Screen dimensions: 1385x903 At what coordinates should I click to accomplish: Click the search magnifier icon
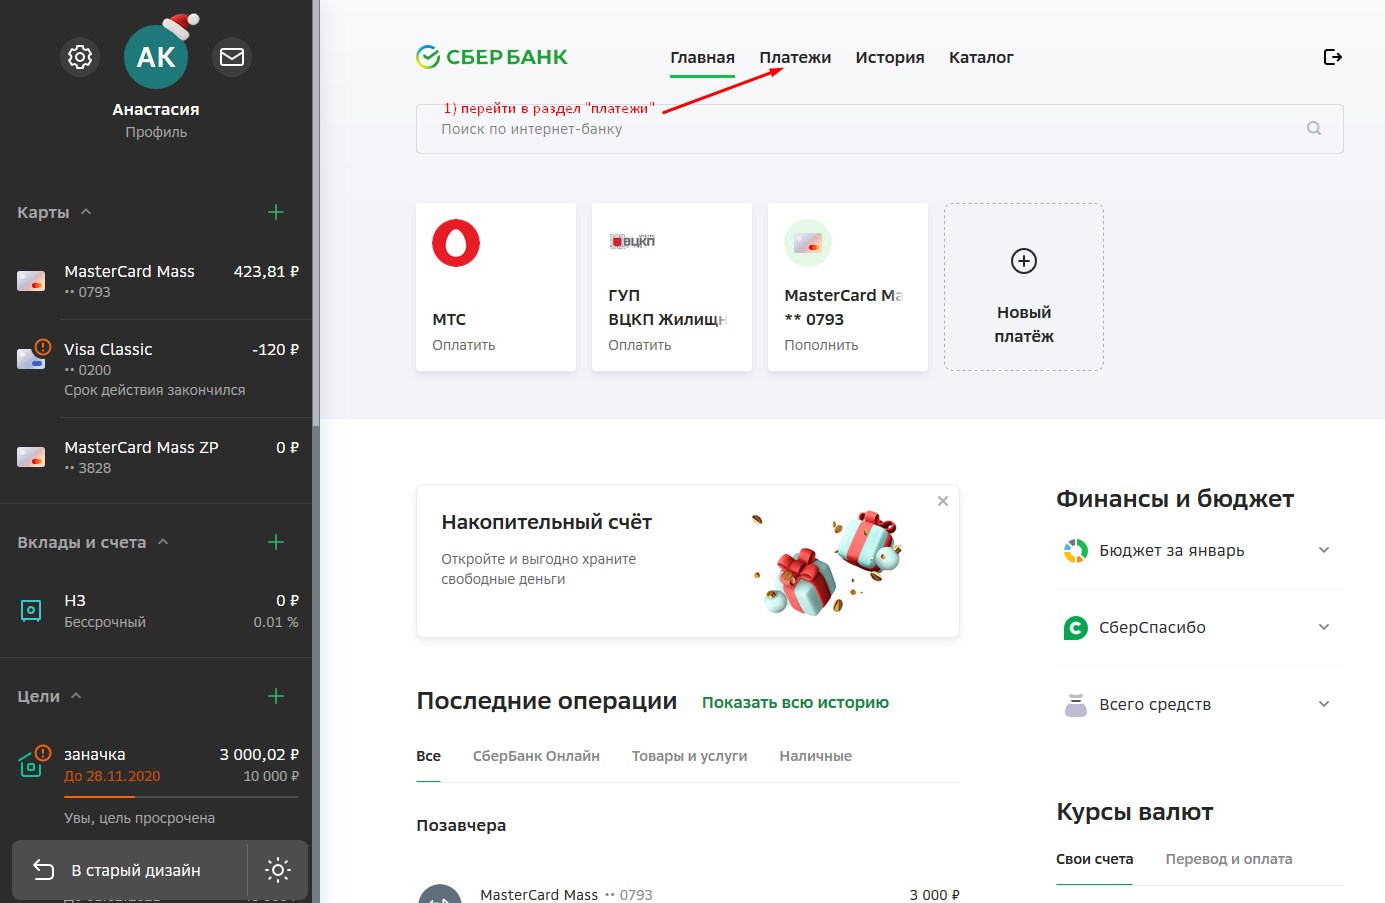[1314, 128]
